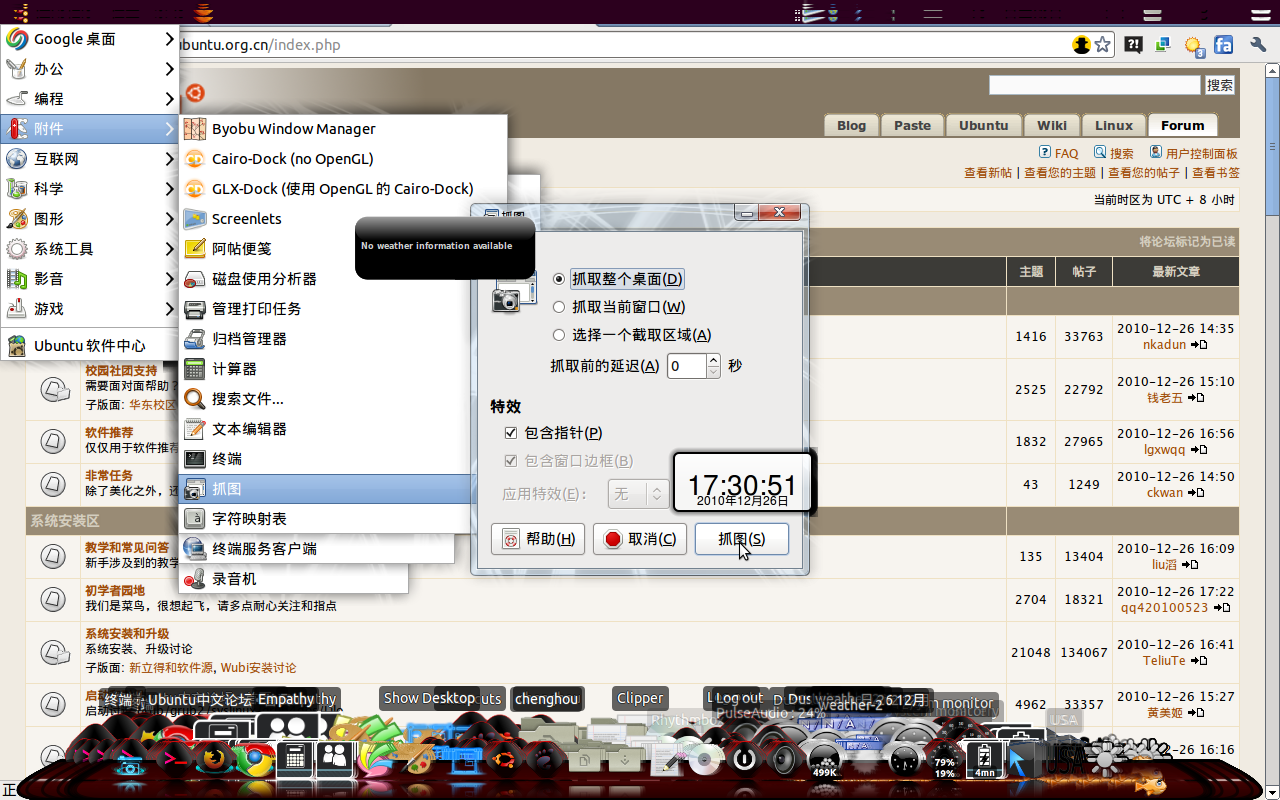Expand the Google 桌面 submenu
Viewport: 1280px width, 800px height.
90,39
